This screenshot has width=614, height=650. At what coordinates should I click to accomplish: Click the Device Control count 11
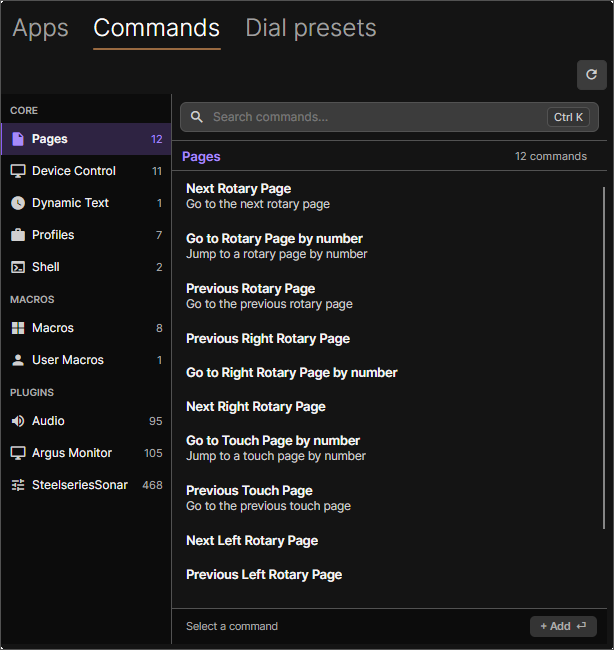(x=157, y=171)
